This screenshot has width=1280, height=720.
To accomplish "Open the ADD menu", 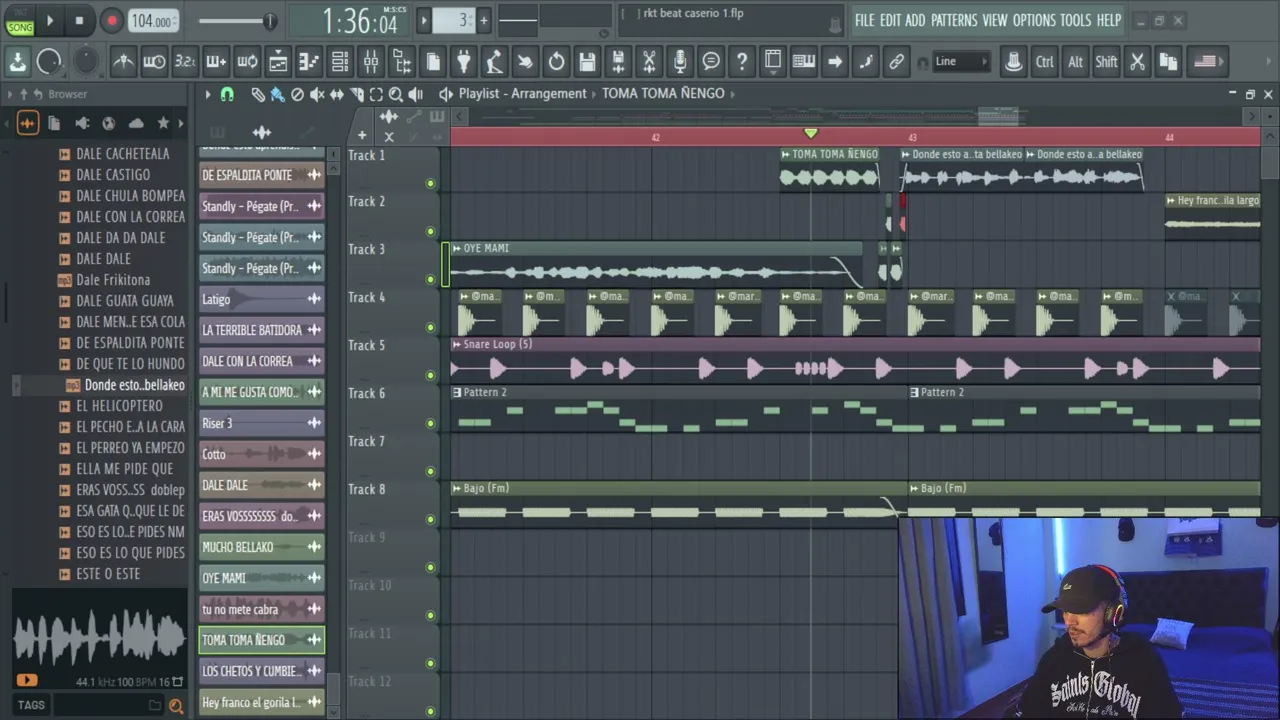I will point(915,21).
